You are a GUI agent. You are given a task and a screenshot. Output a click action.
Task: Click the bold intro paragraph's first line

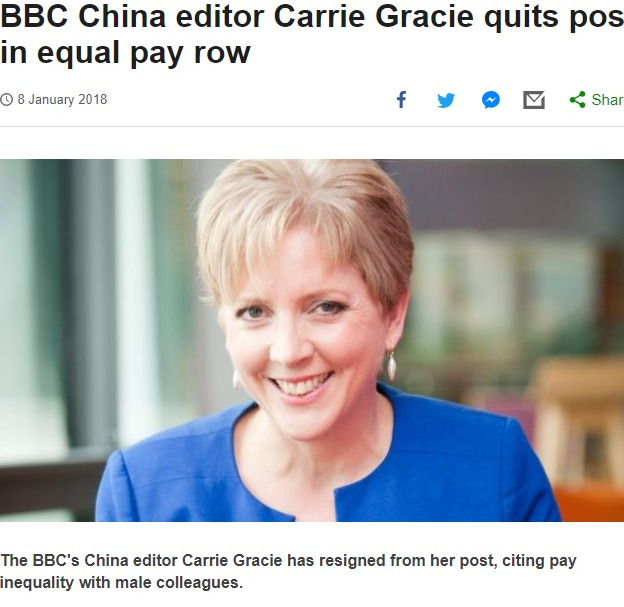coord(289,560)
